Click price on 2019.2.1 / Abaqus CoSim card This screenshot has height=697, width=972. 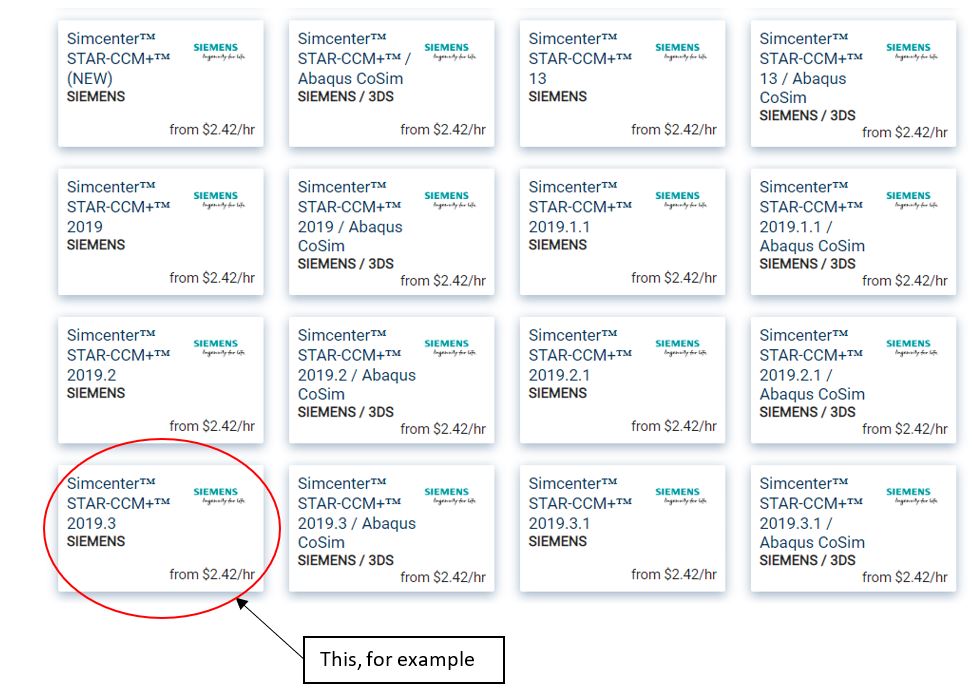click(x=905, y=429)
